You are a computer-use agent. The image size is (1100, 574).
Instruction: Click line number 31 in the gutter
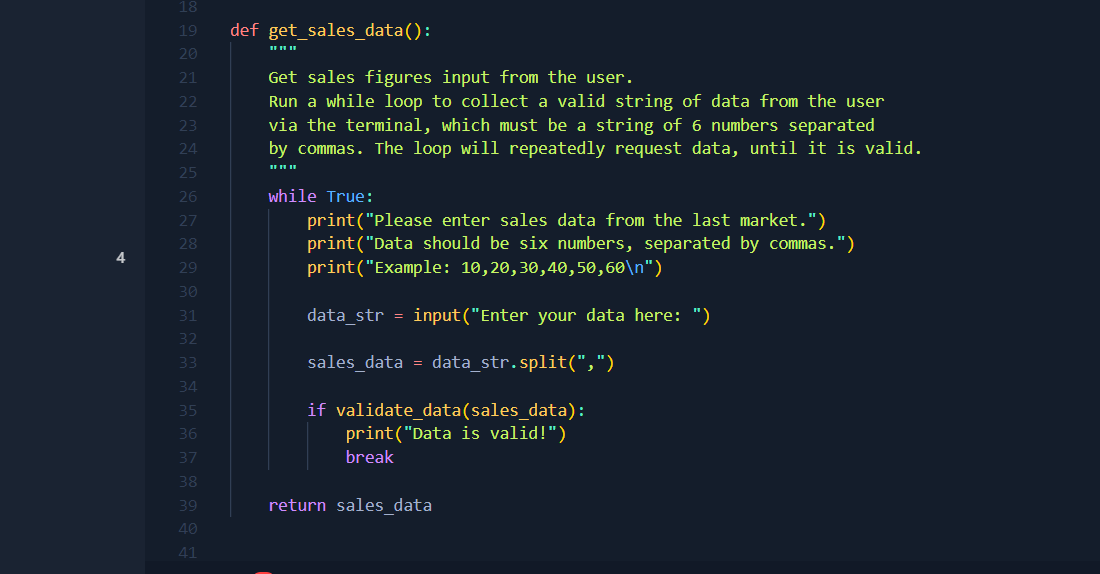(187, 316)
